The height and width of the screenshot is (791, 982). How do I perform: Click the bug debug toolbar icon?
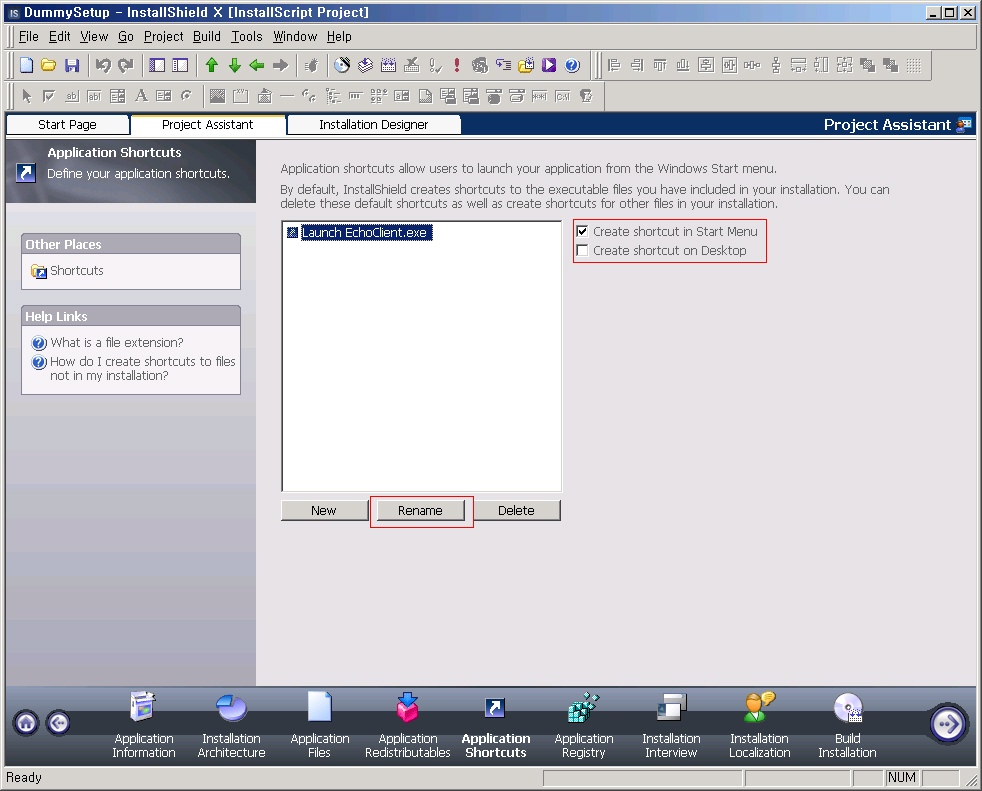pyautogui.click(x=311, y=65)
